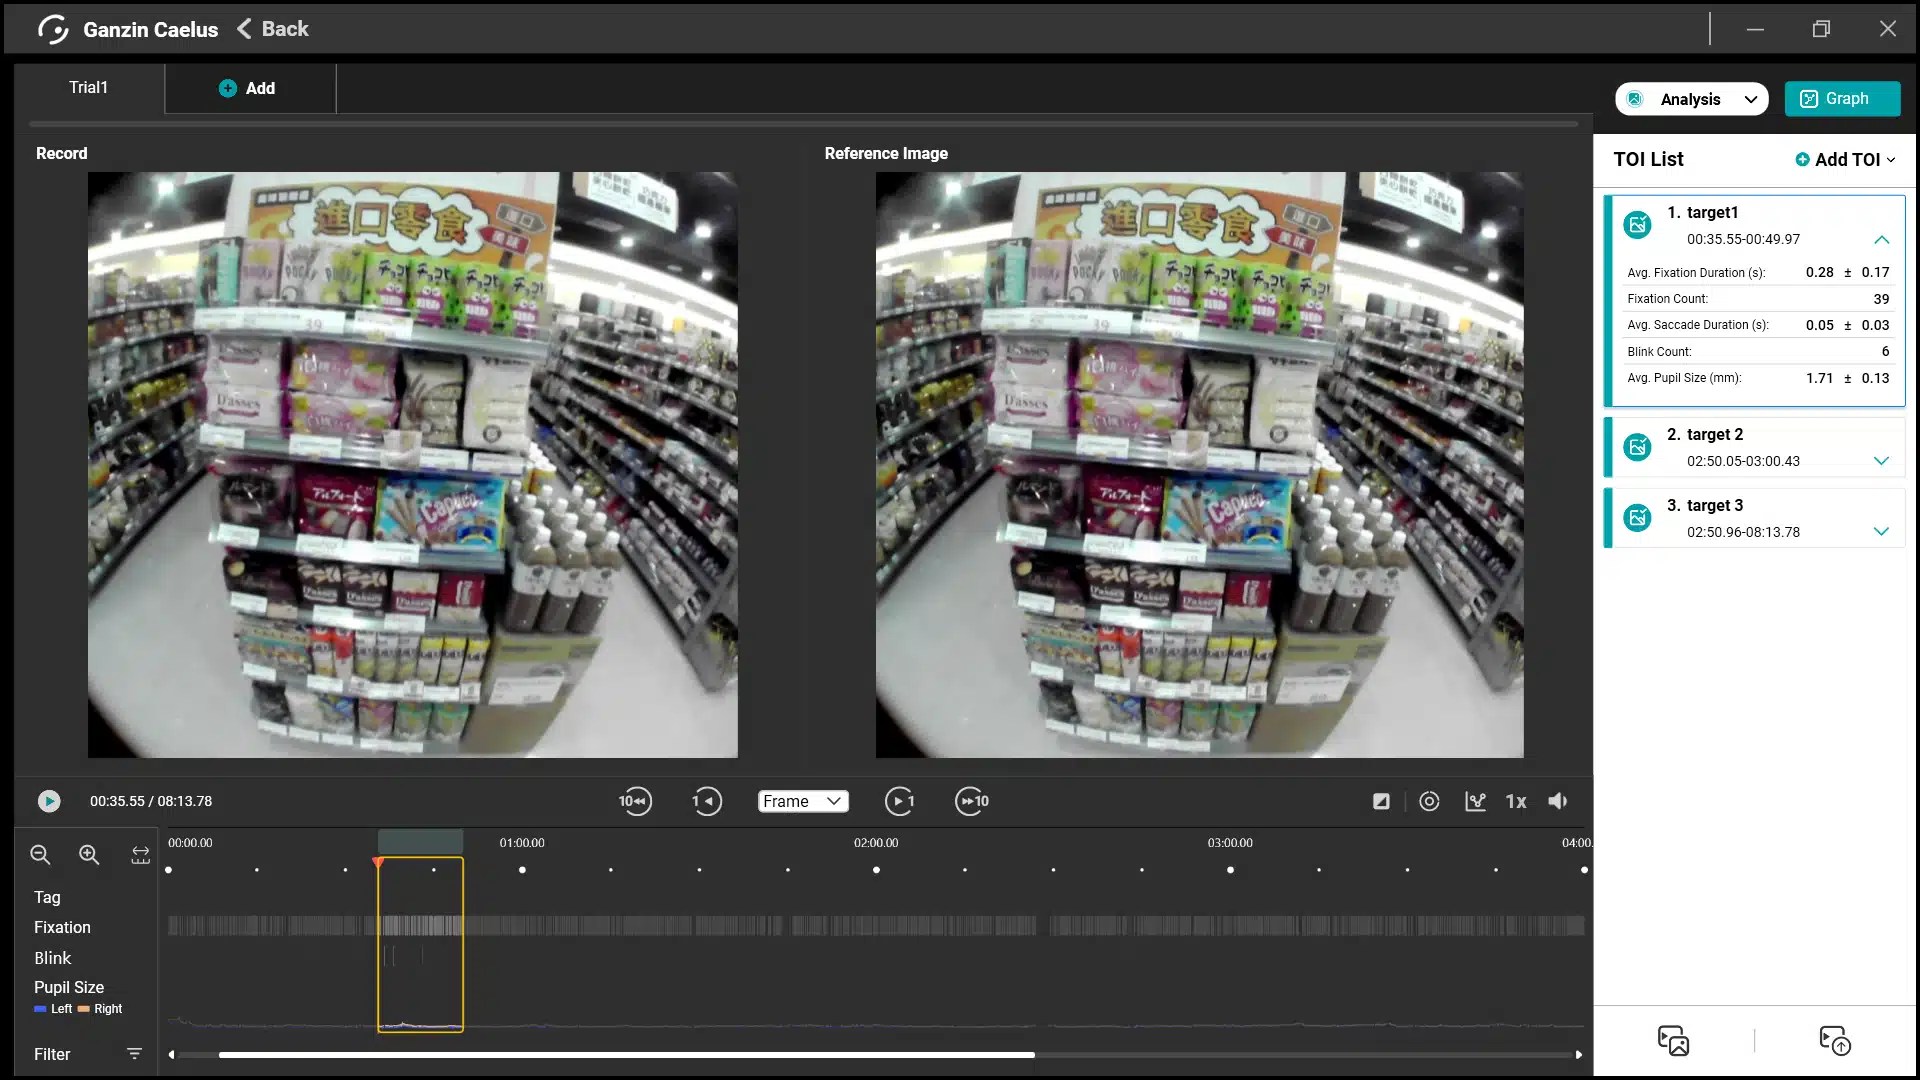Expand the target 3 TOI details

pos(1881,532)
